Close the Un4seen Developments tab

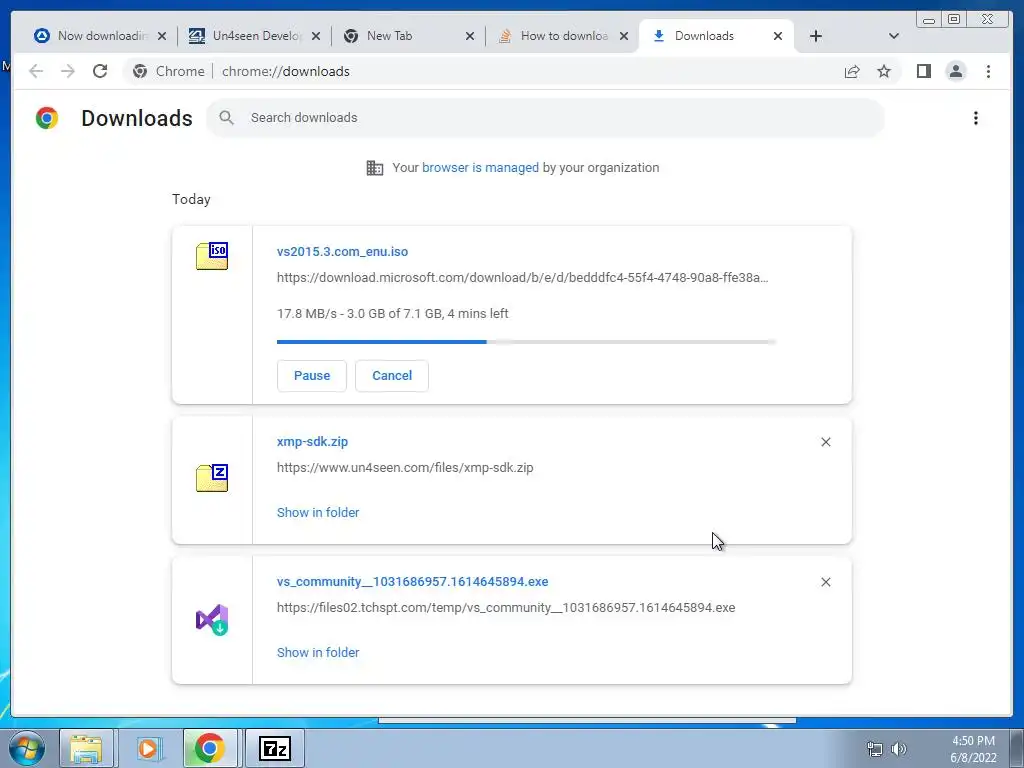(316, 36)
